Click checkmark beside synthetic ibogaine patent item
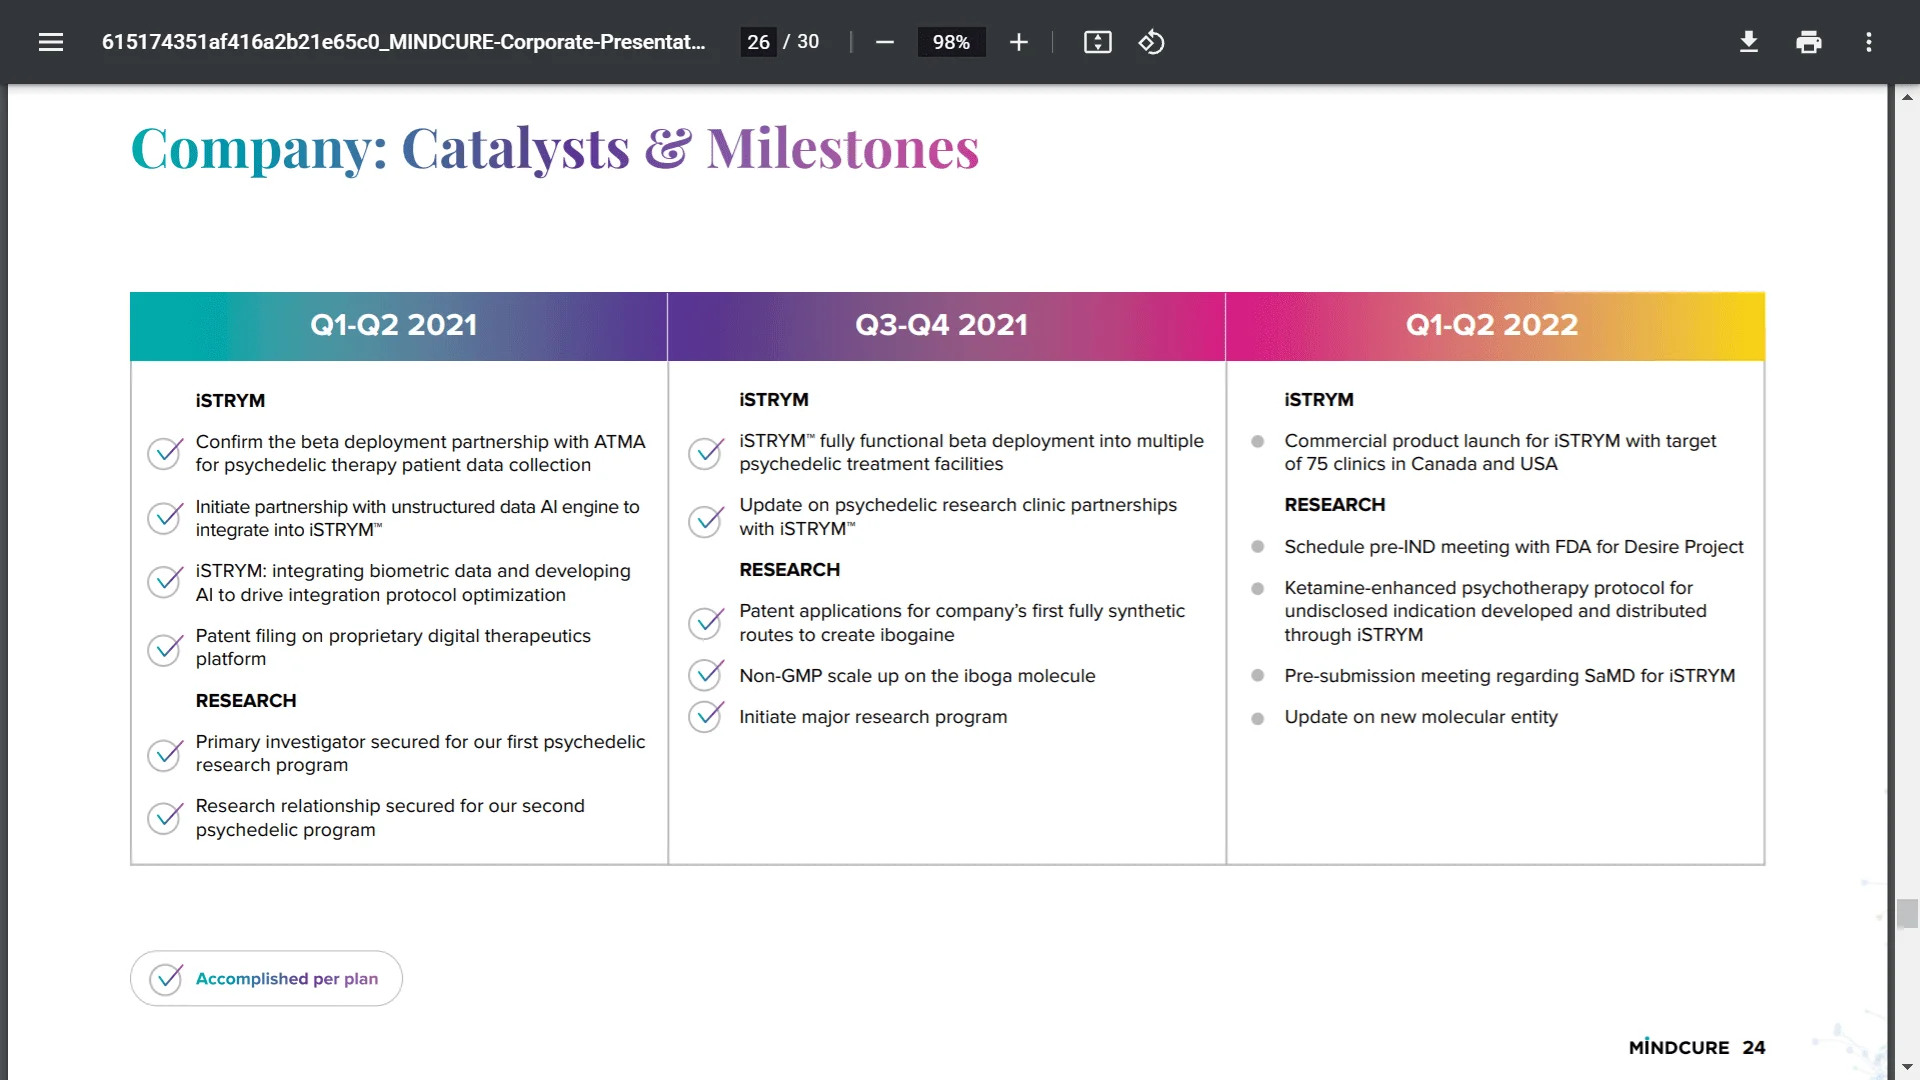 pos(707,623)
